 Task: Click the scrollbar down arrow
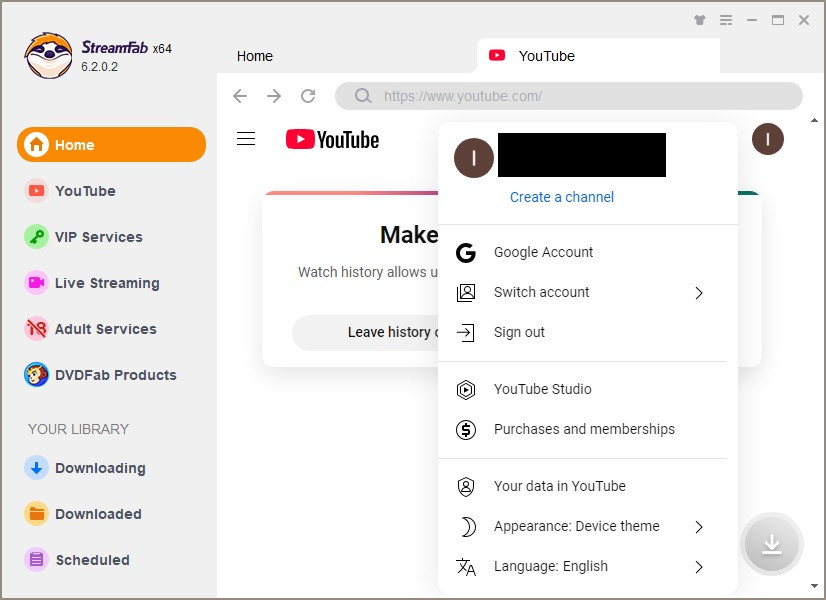pos(814,586)
